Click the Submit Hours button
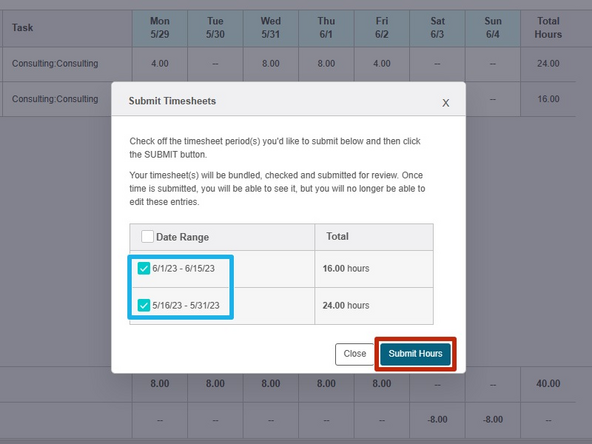The width and height of the screenshot is (592, 444). 415,354
